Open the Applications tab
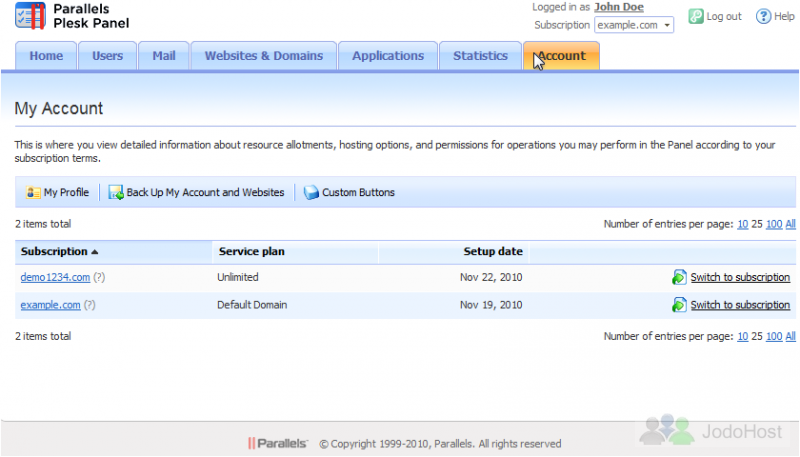800x457 pixels. pos(388,56)
